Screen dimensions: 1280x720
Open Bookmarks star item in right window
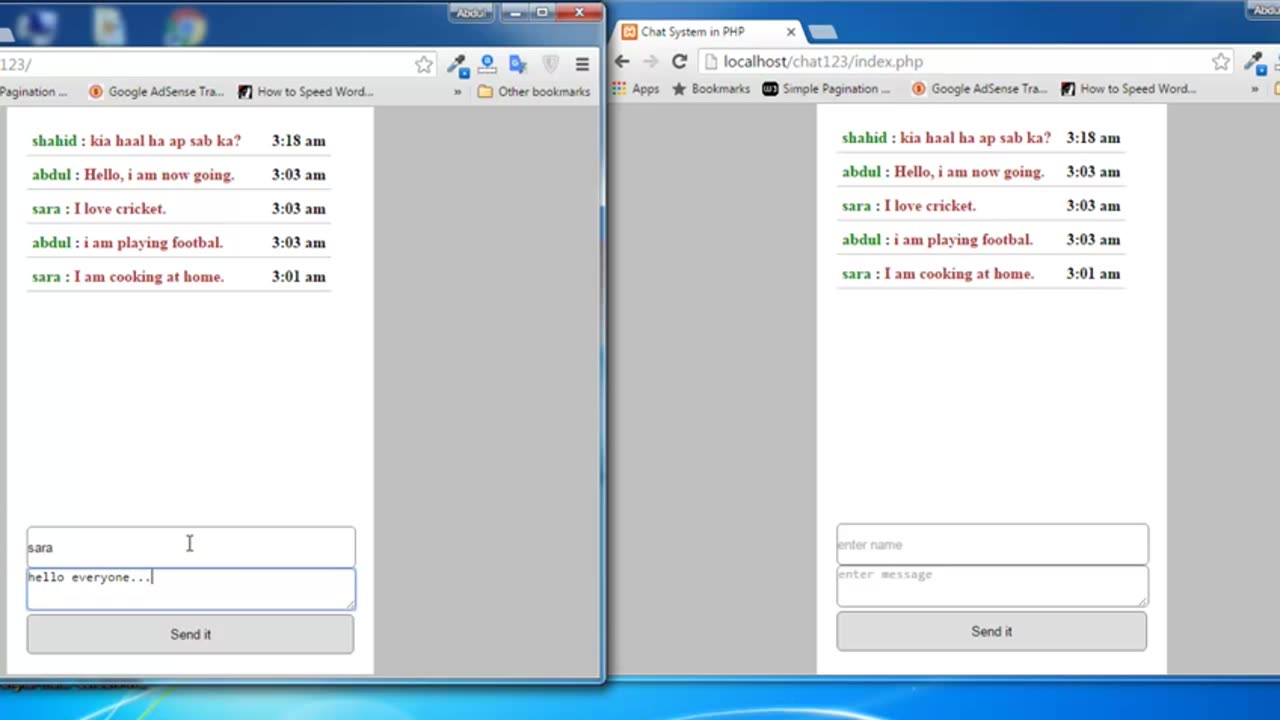(711, 89)
